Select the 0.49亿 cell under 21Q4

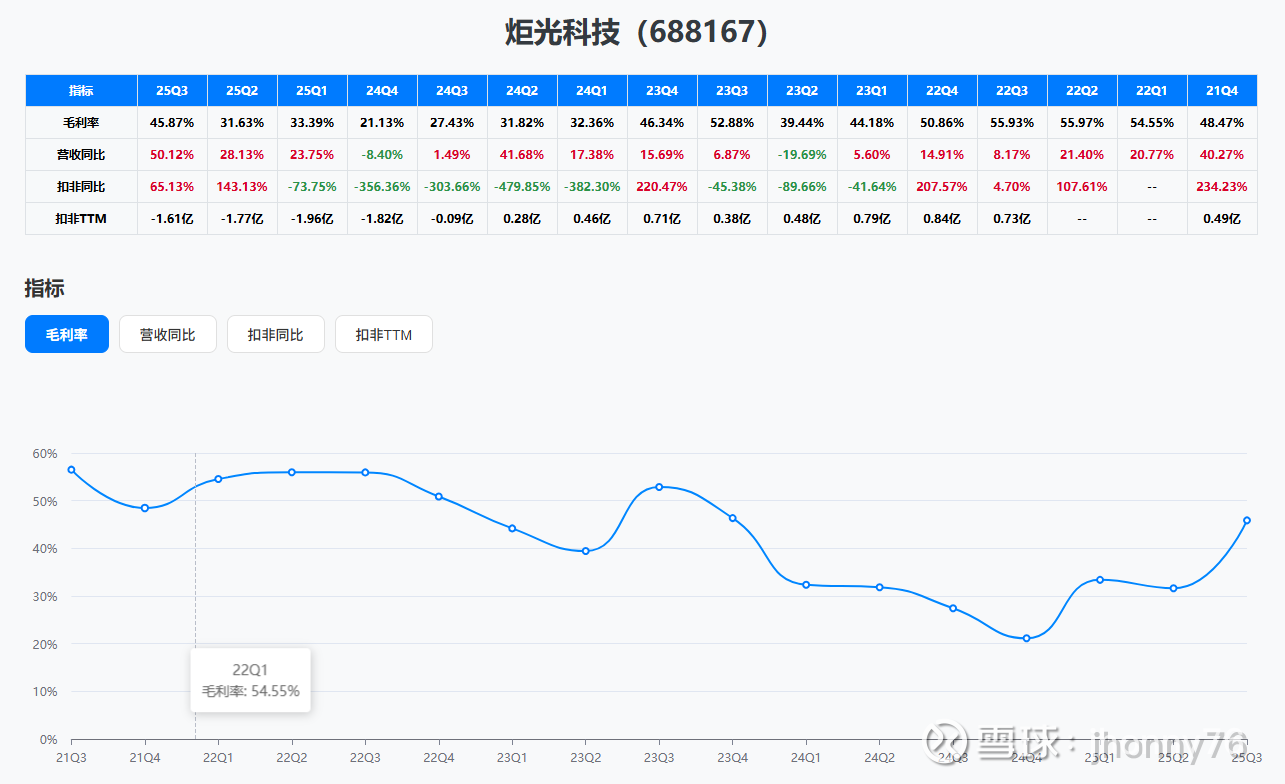coord(1222,219)
